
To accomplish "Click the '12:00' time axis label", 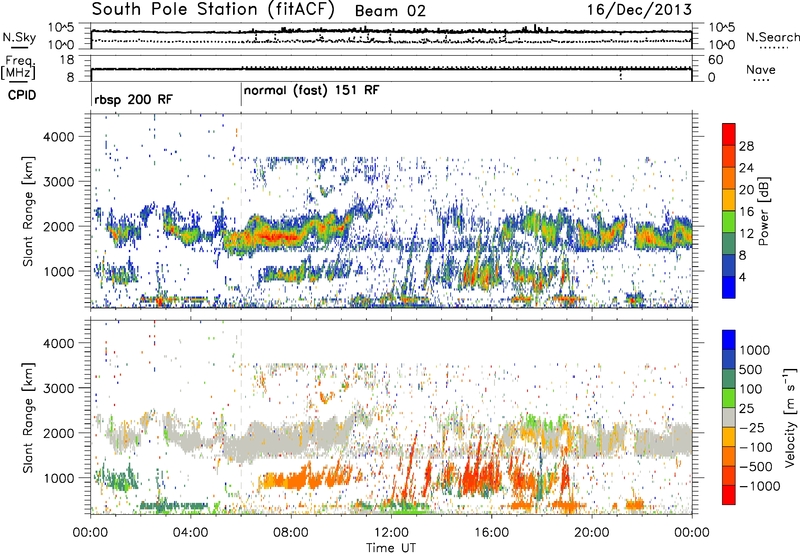I will [x=391, y=533].
